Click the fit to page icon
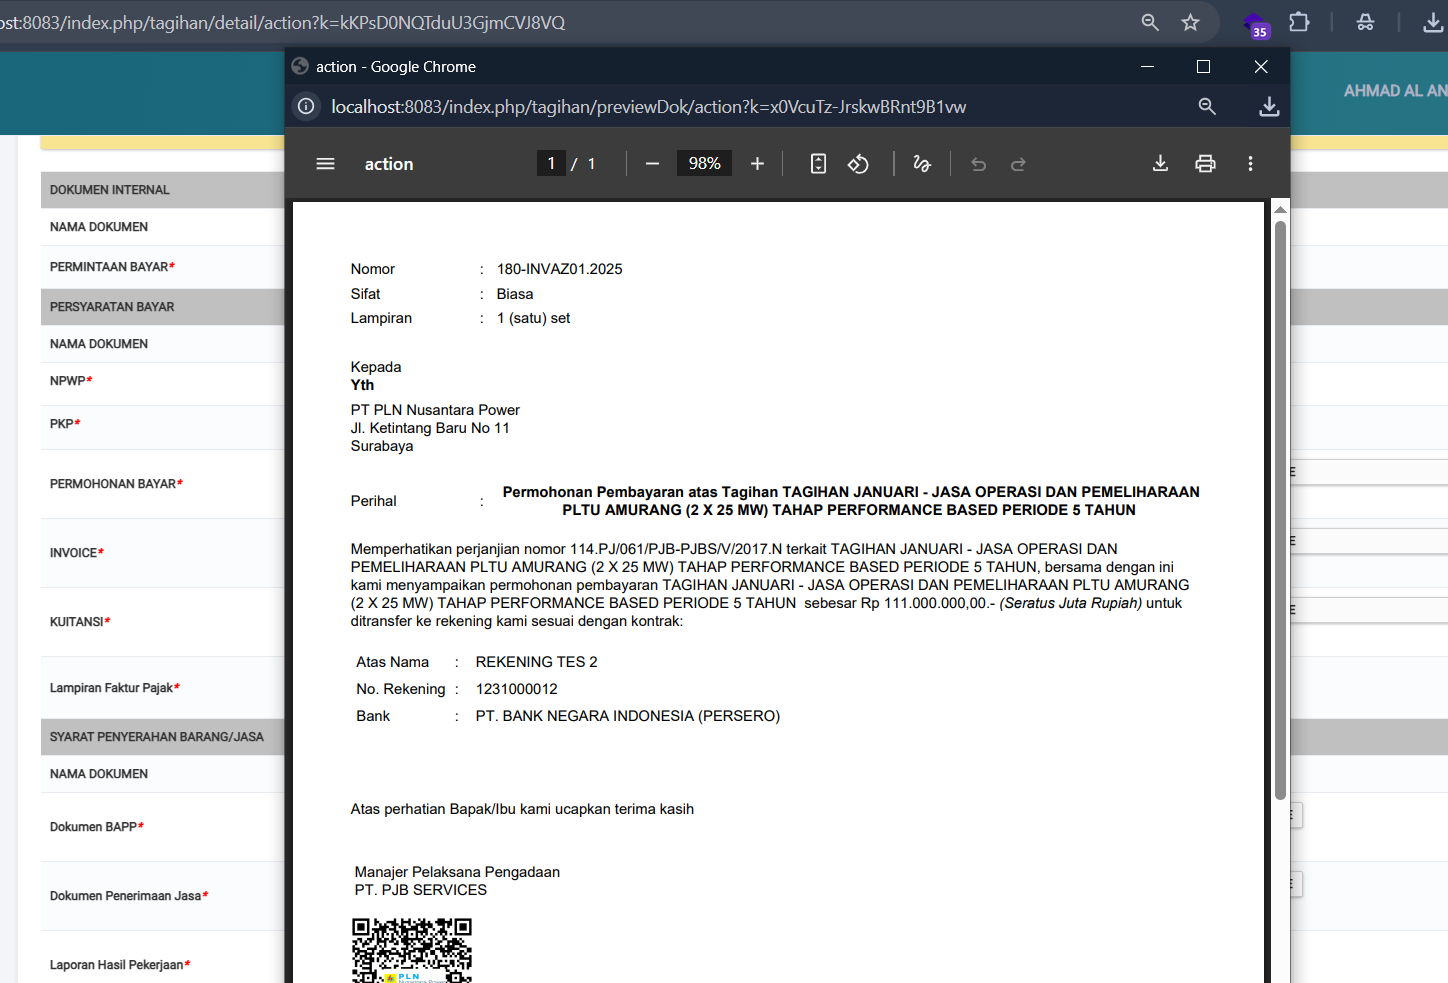Viewport: 1448px width, 983px height. point(818,164)
